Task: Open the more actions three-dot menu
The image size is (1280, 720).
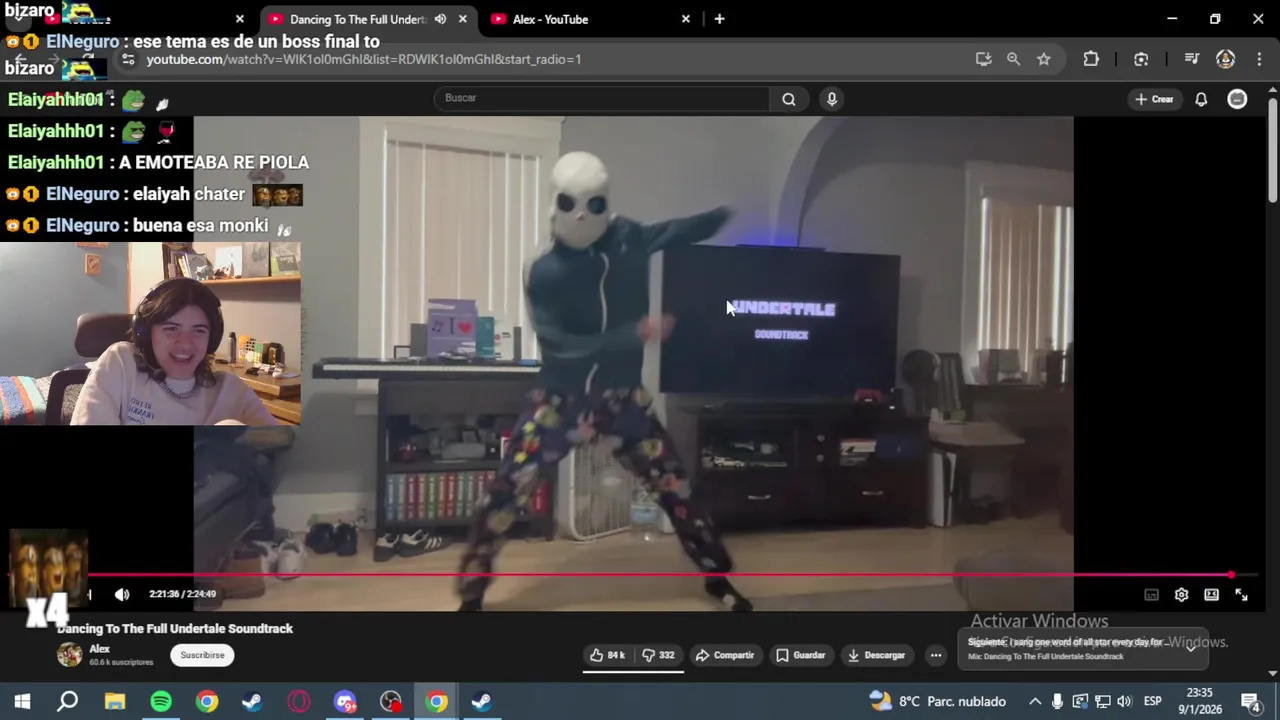Action: [936, 655]
